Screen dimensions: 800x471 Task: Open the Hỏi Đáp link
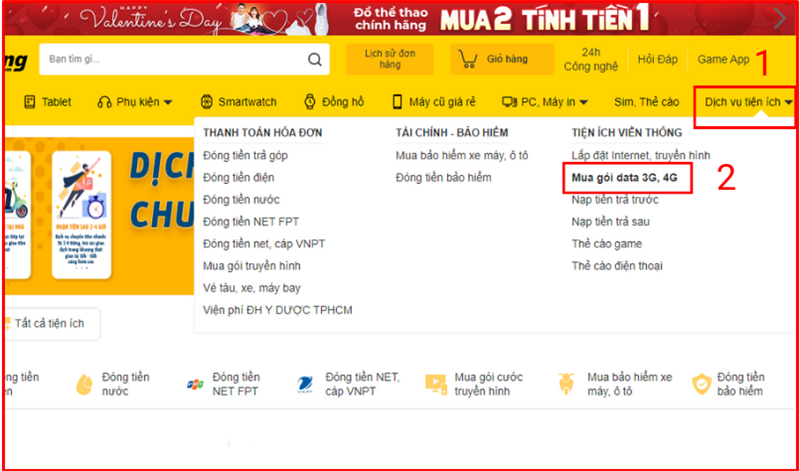click(x=658, y=59)
